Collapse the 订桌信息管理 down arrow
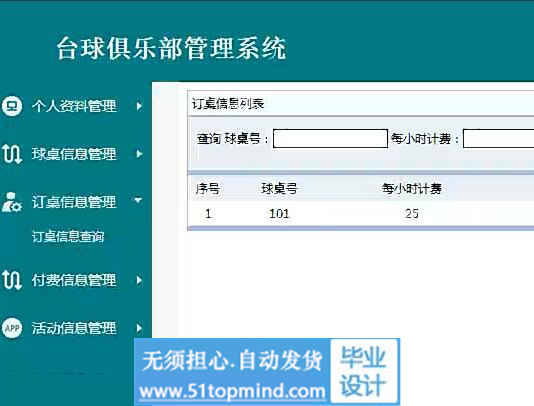Screen dimensions: 534x406 tap(138, 200)
